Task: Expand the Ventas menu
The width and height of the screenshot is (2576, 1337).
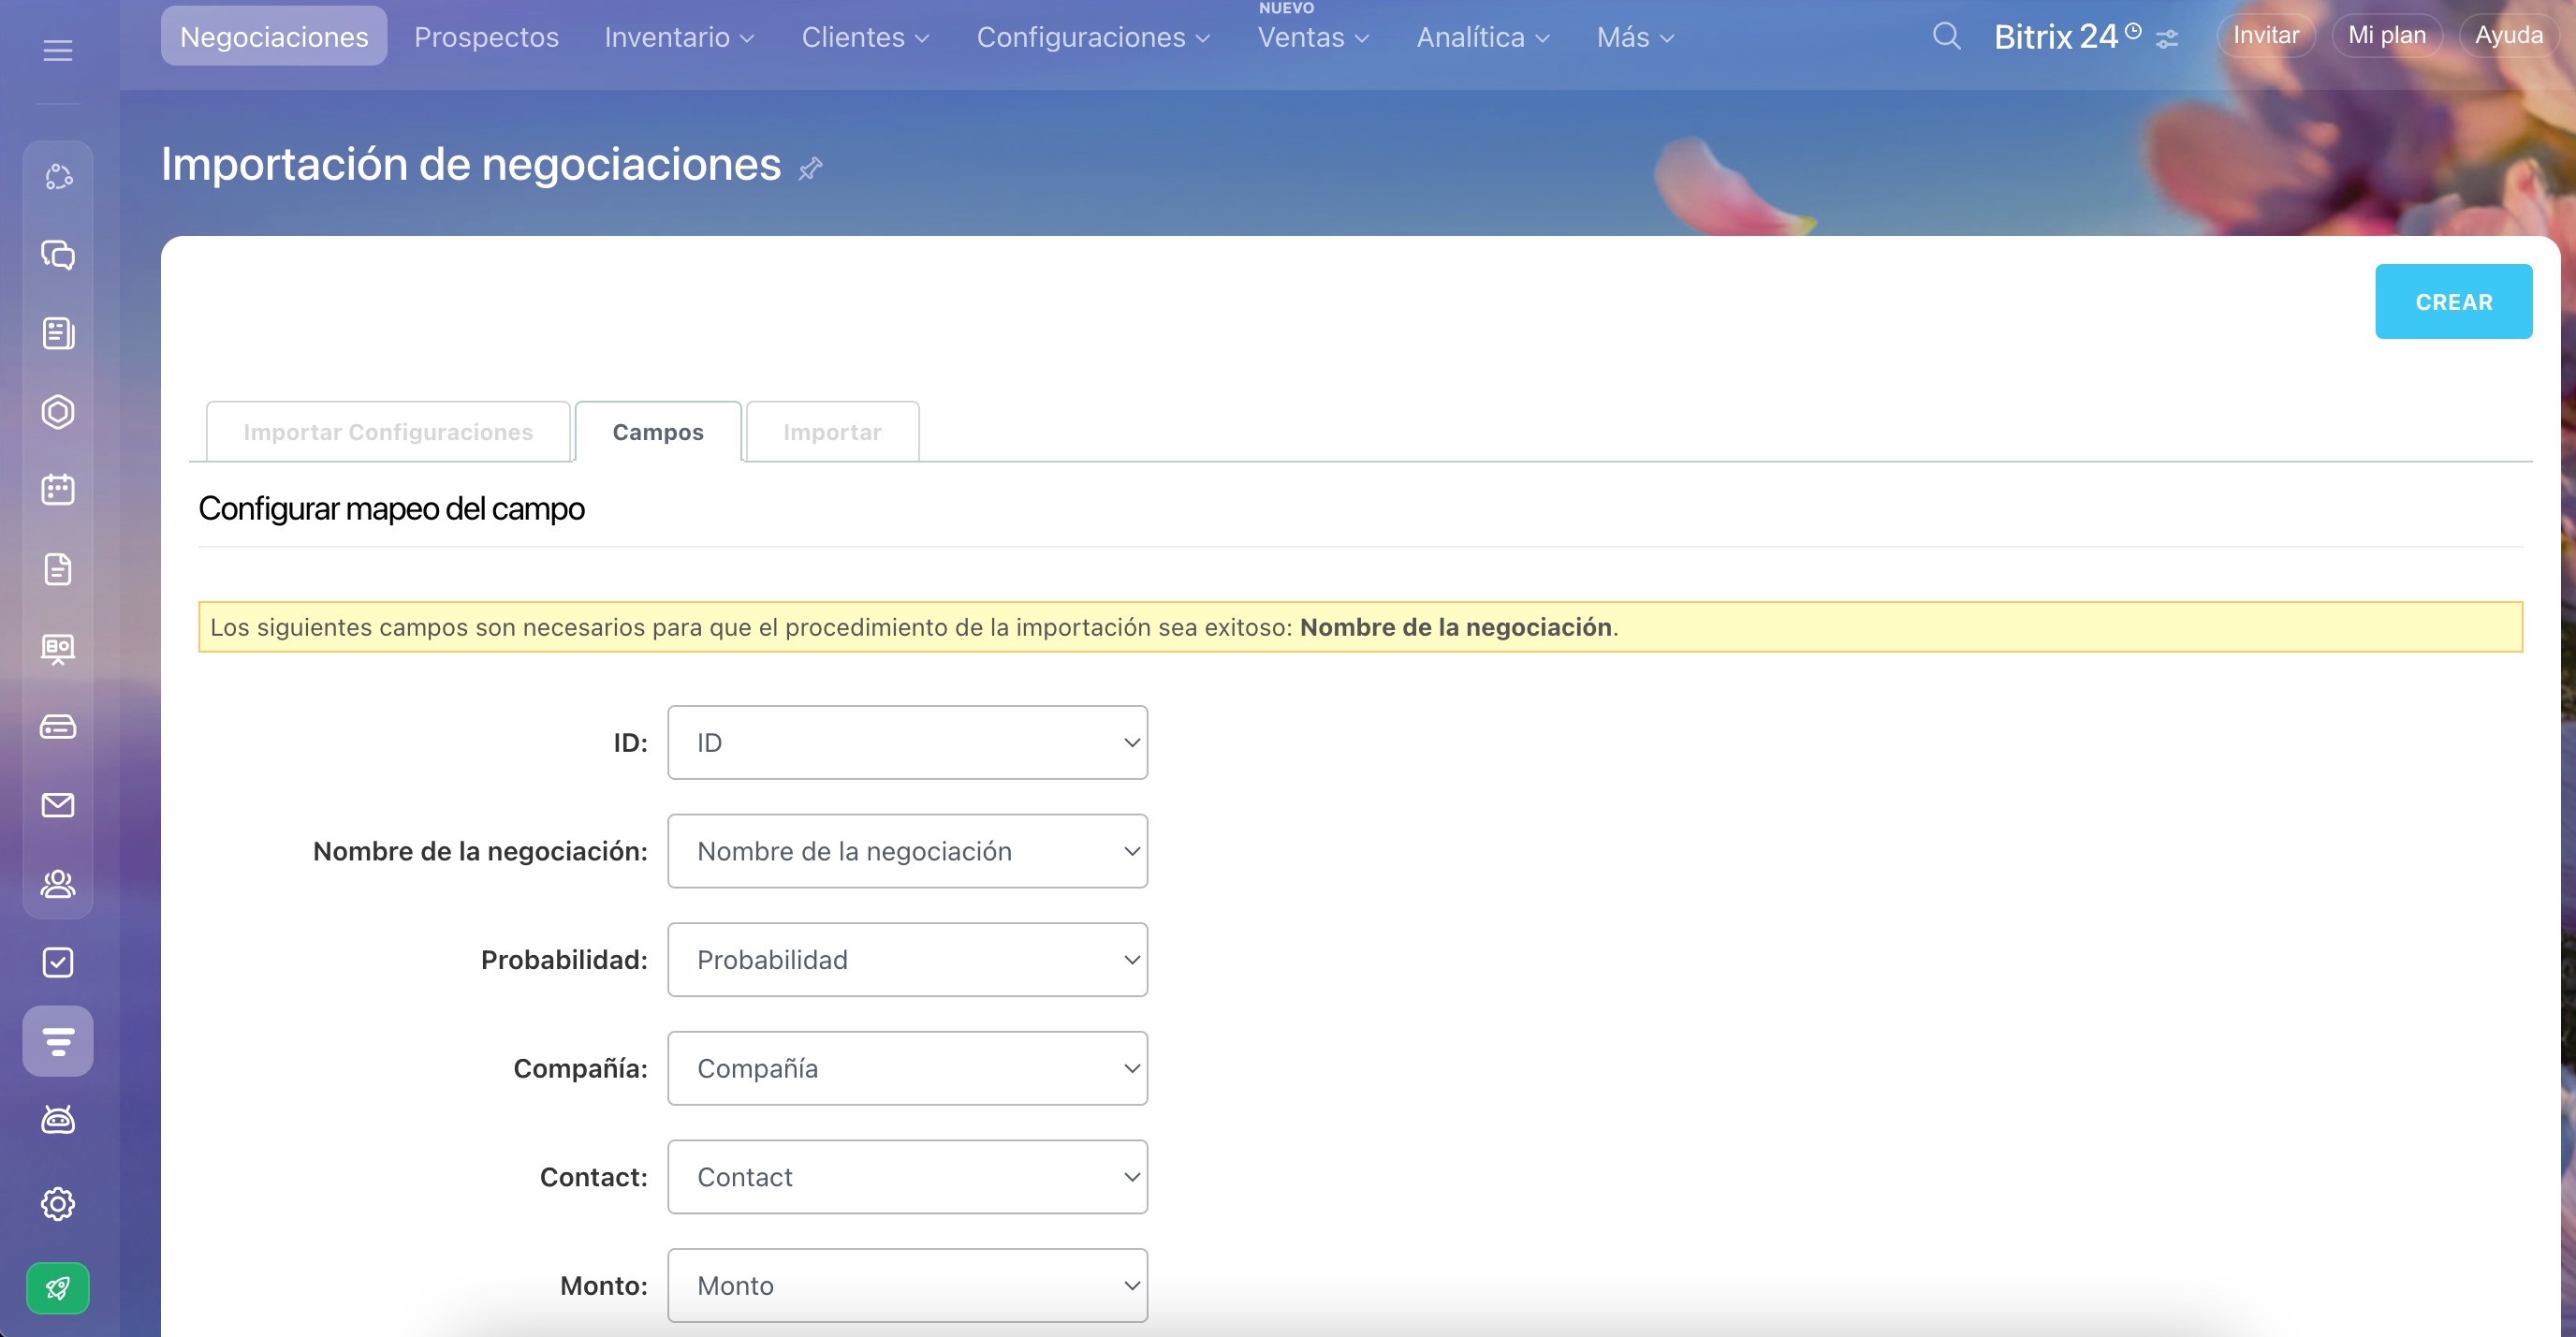Action: [1313, 37]
